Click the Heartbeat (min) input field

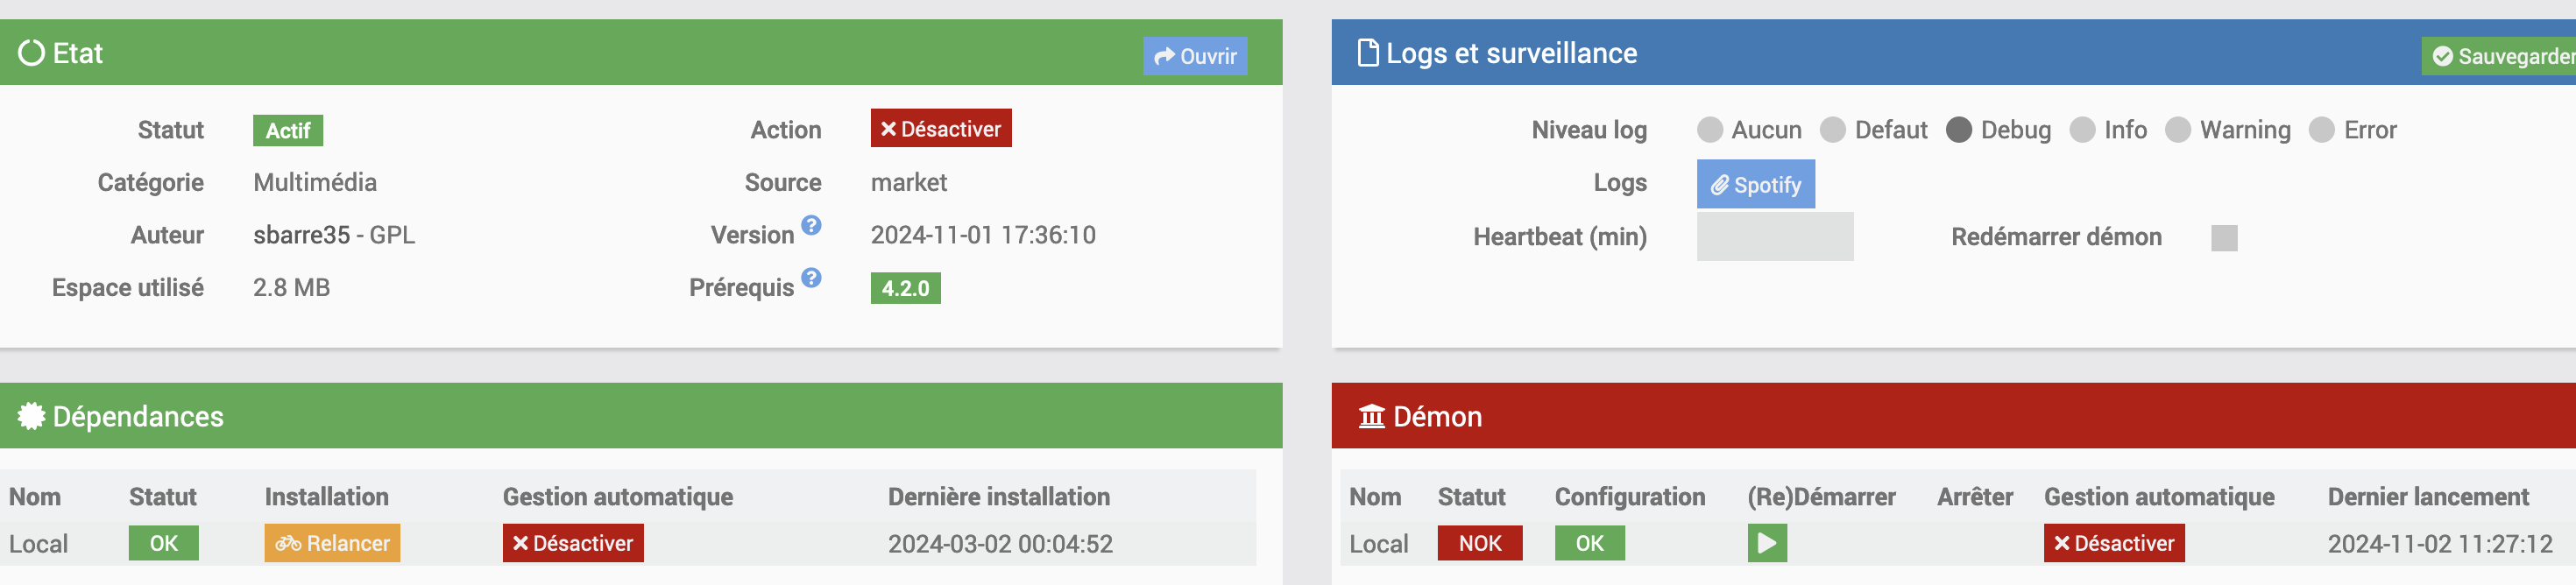1775,237
